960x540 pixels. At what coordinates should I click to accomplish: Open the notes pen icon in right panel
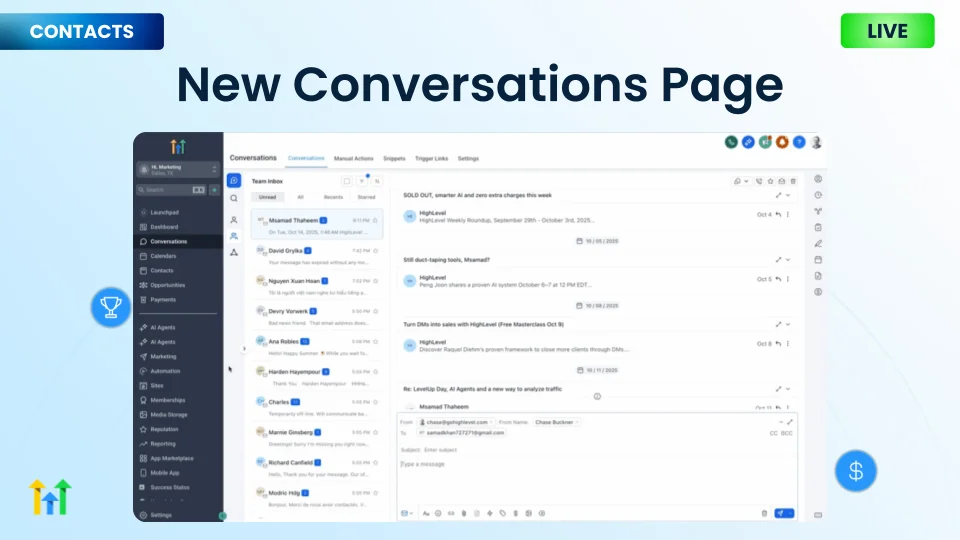coord(818,244)
